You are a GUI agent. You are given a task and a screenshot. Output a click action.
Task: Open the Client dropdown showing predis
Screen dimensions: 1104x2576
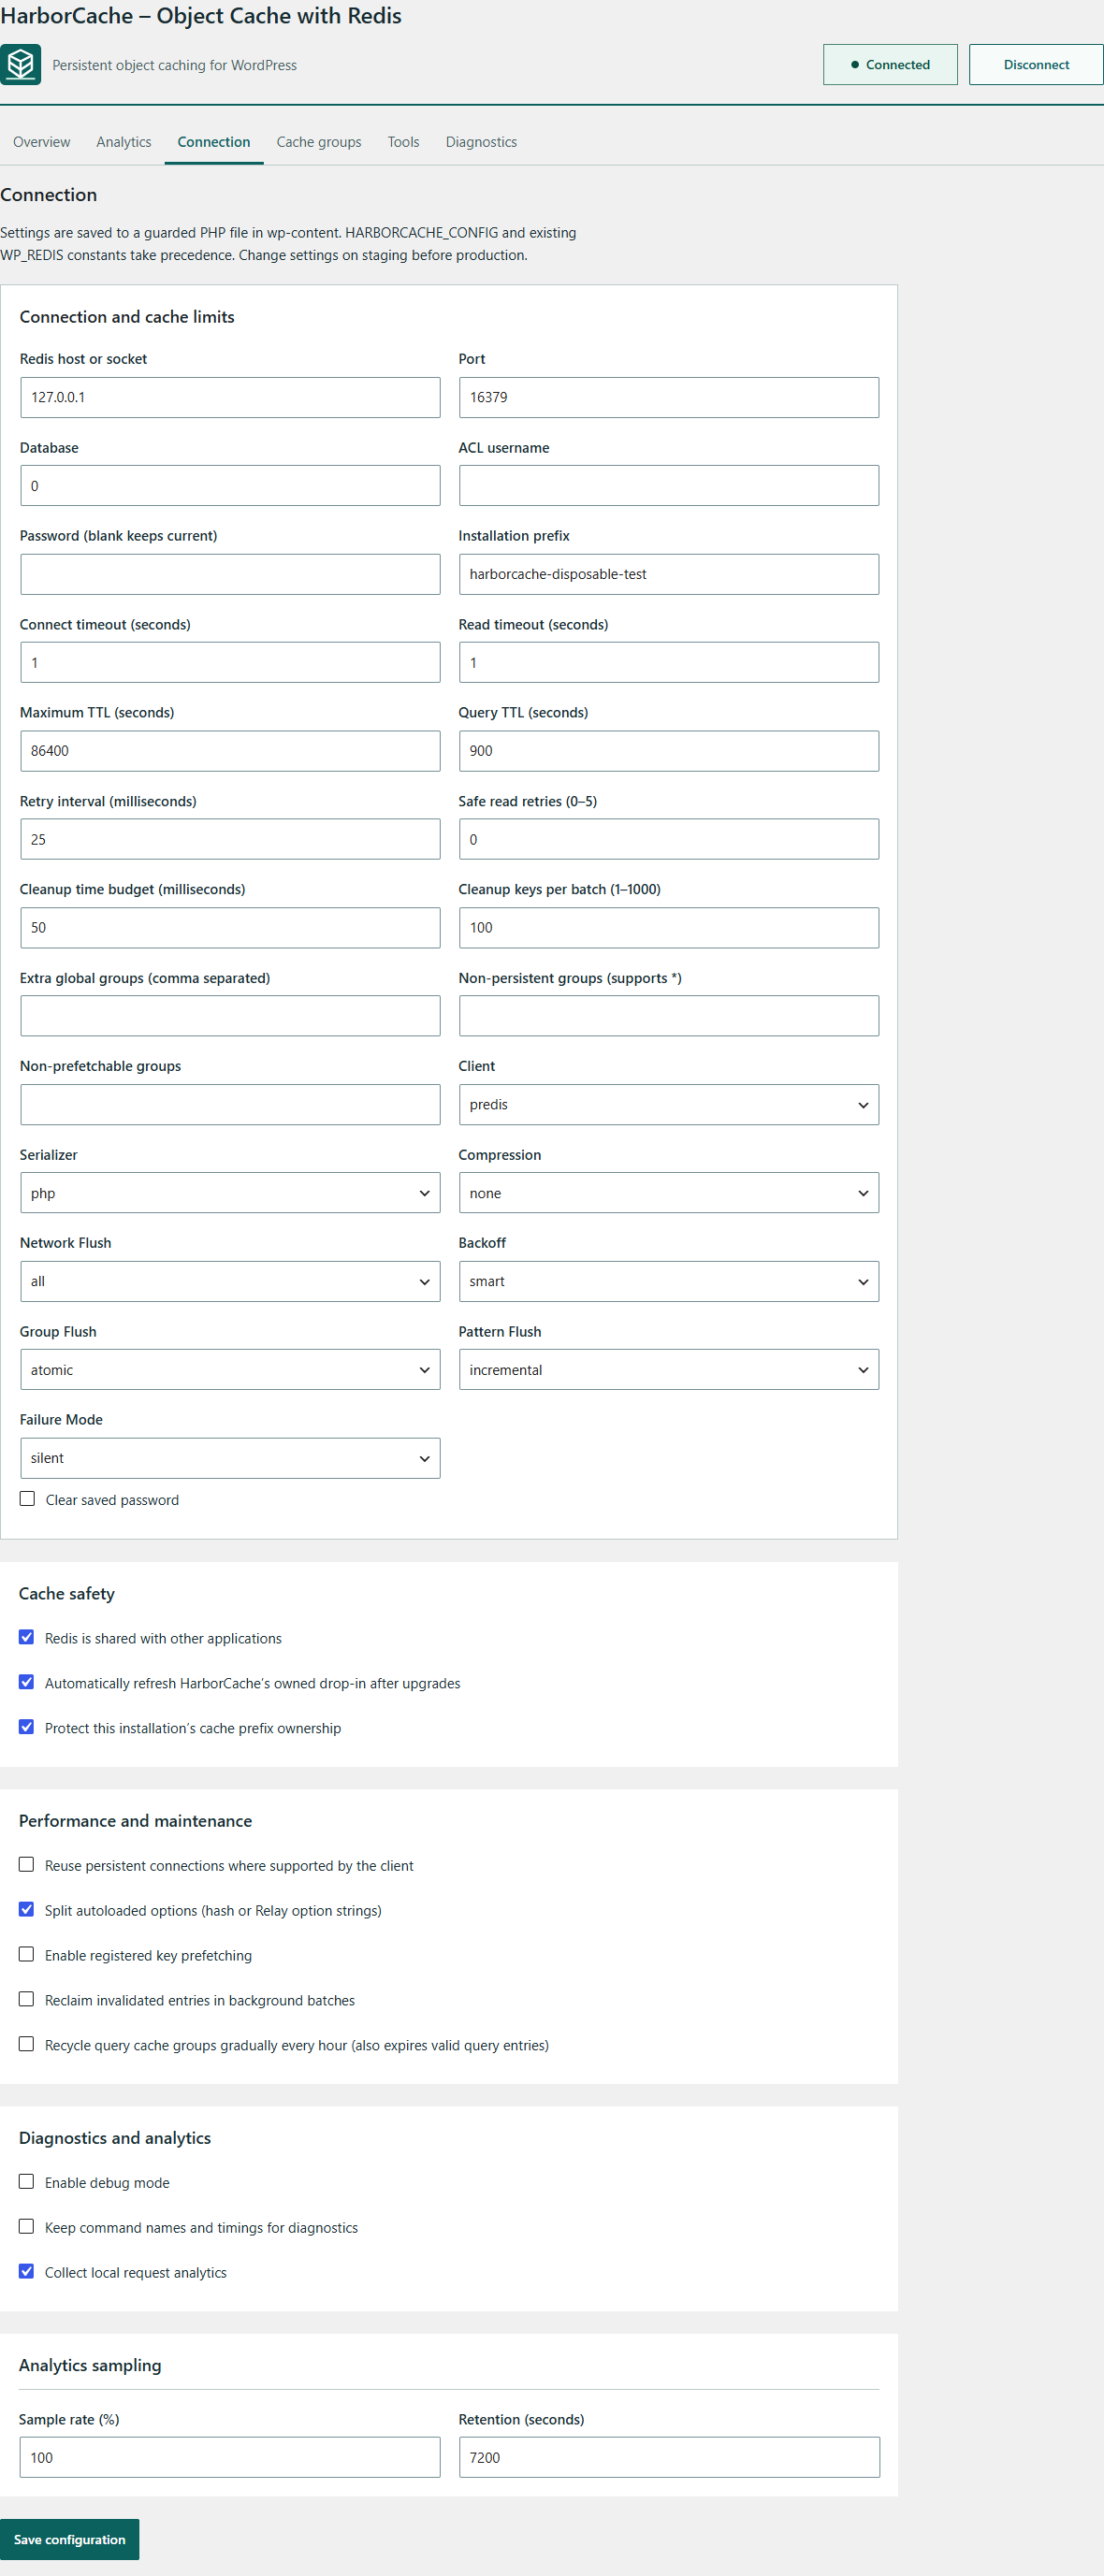[x=669, y=1105]
